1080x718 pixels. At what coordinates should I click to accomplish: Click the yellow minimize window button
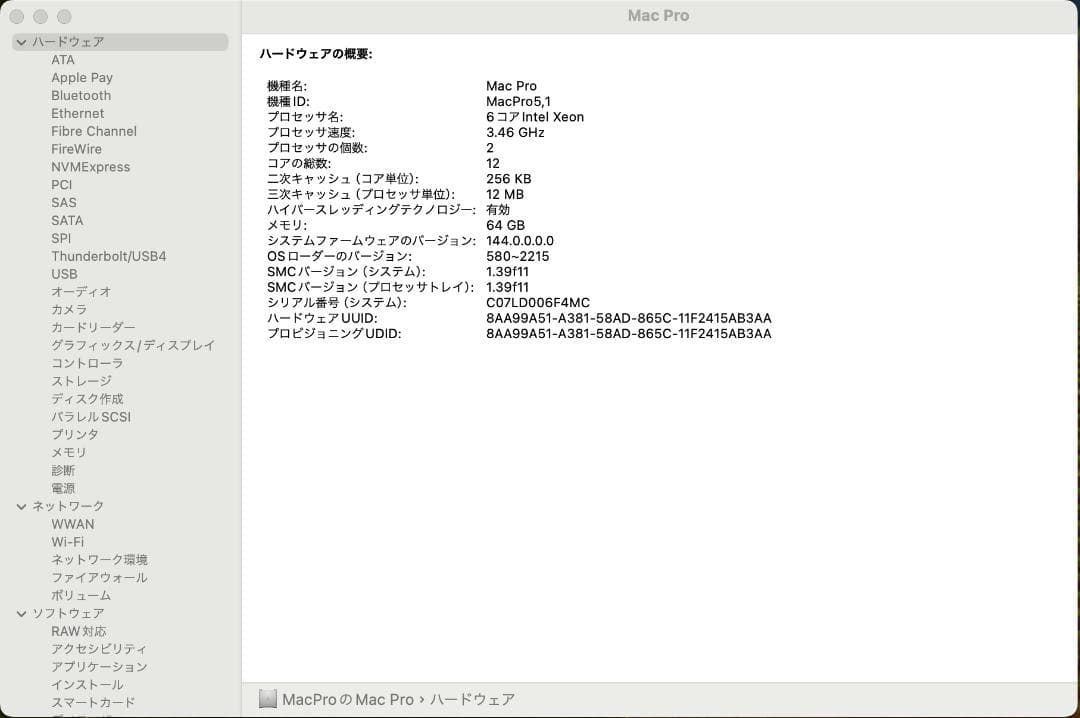[x=41, y=17]
